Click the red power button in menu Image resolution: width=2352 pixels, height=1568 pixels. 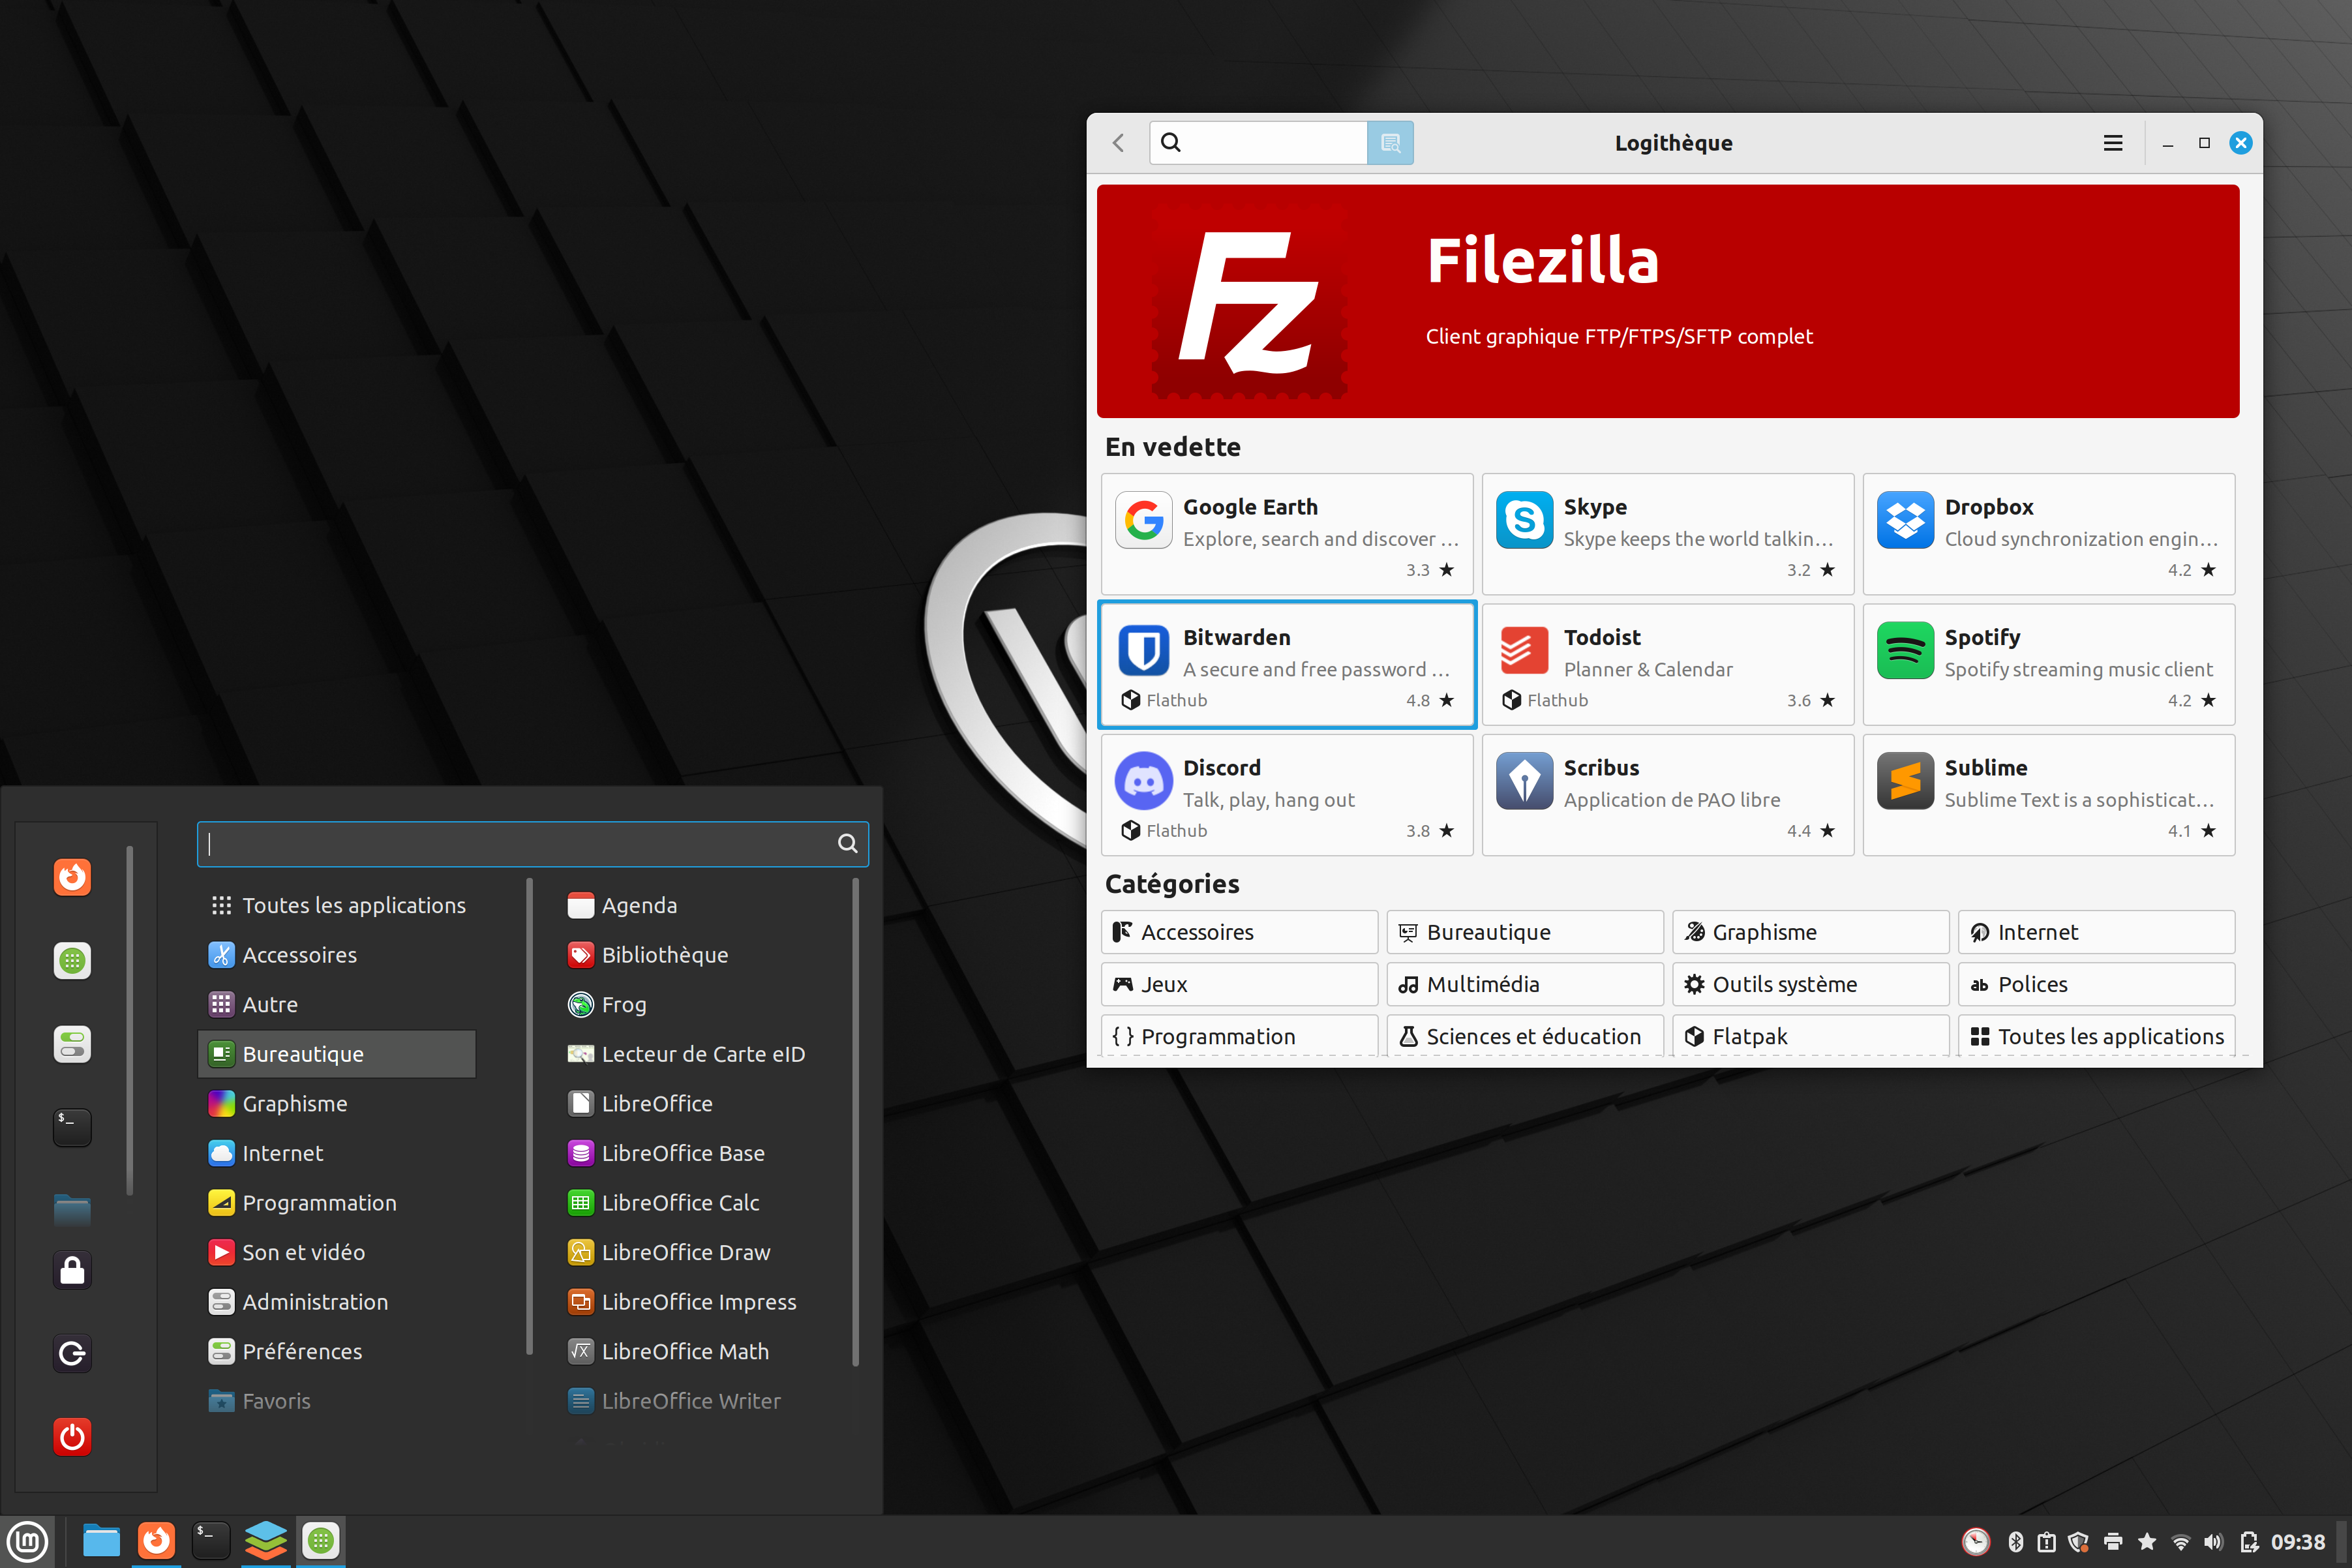(72, 1437)
